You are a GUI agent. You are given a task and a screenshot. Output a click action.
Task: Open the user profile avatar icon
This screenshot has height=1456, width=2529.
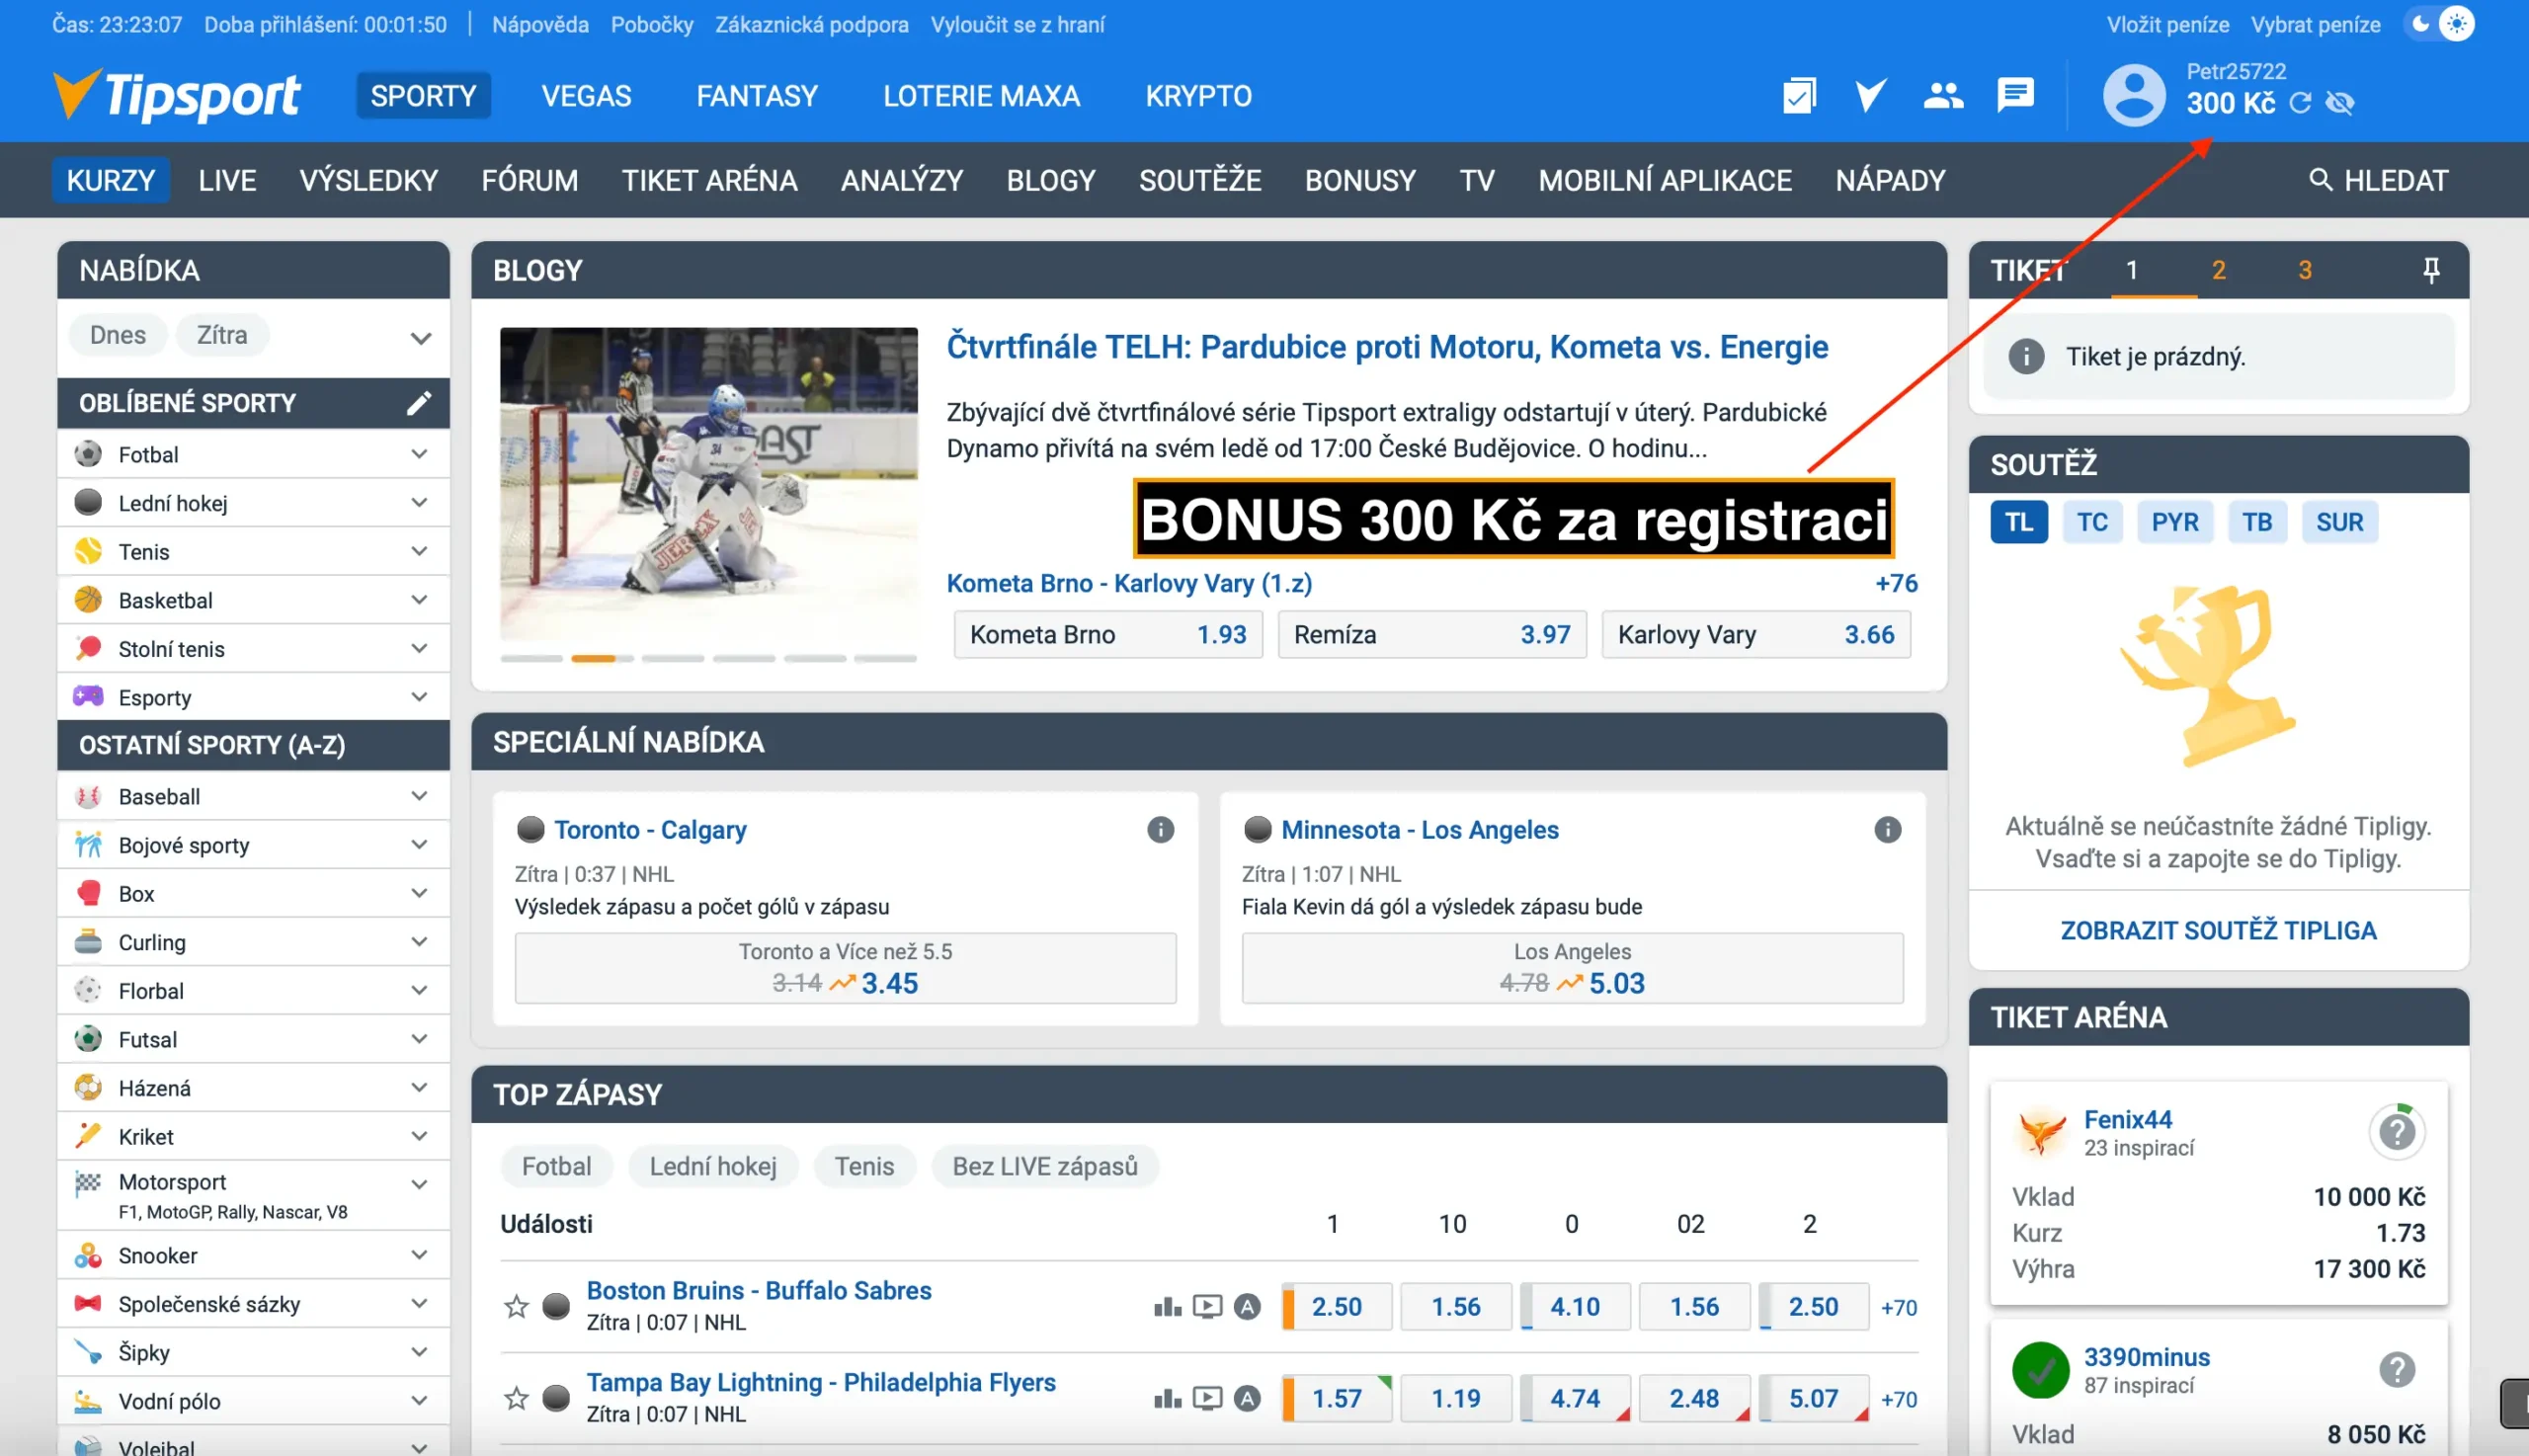pos(2134,95)
